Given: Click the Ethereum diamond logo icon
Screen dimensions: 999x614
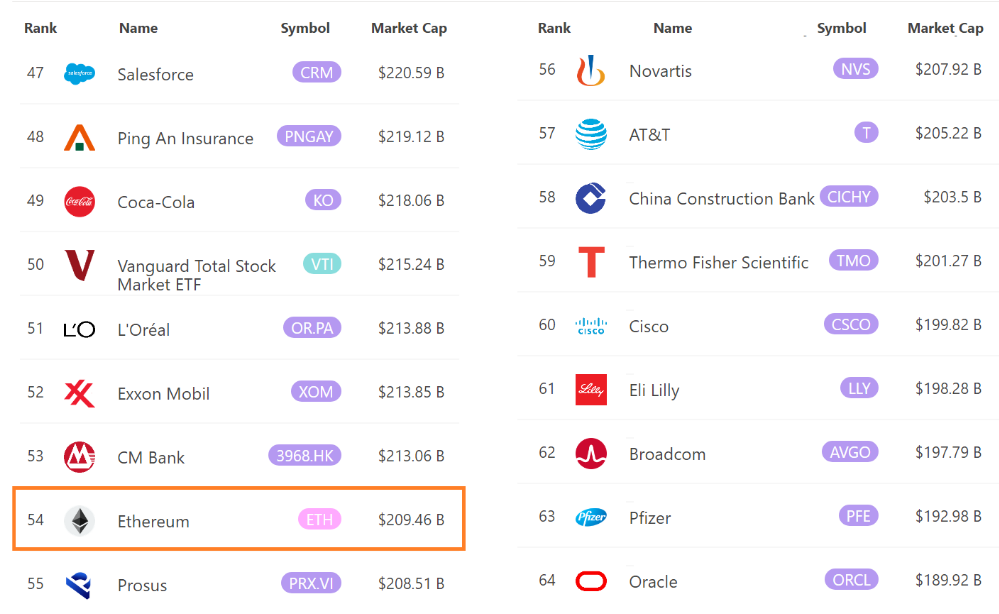Looking at the screenshot, I should 79,521.
